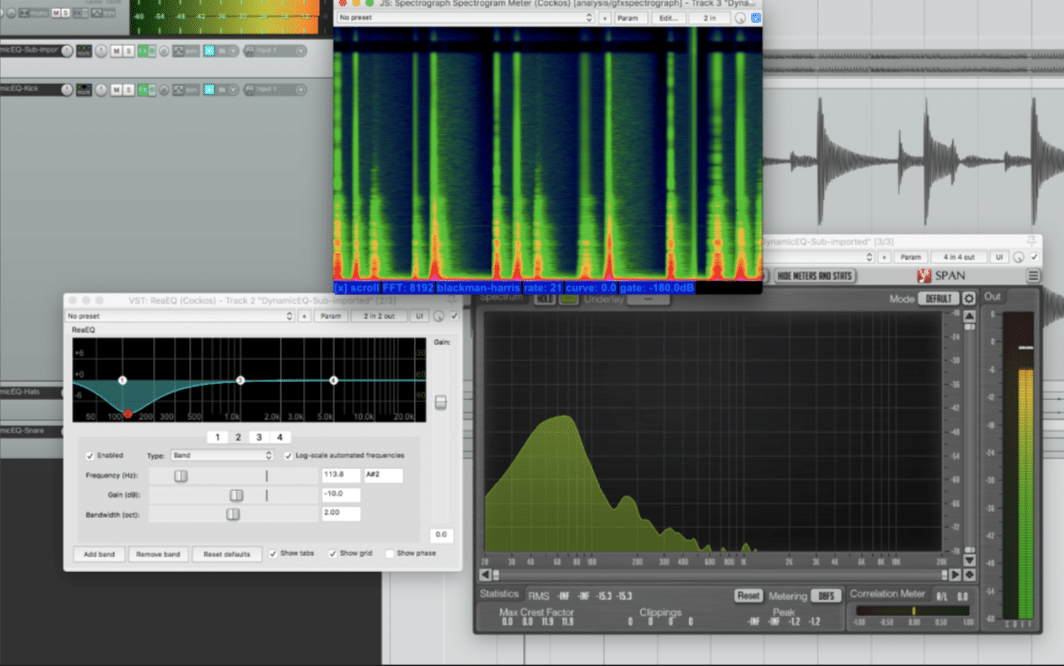Open Input 1 dropdown on DynamicEQ-Kick track

tap(275, 90)
